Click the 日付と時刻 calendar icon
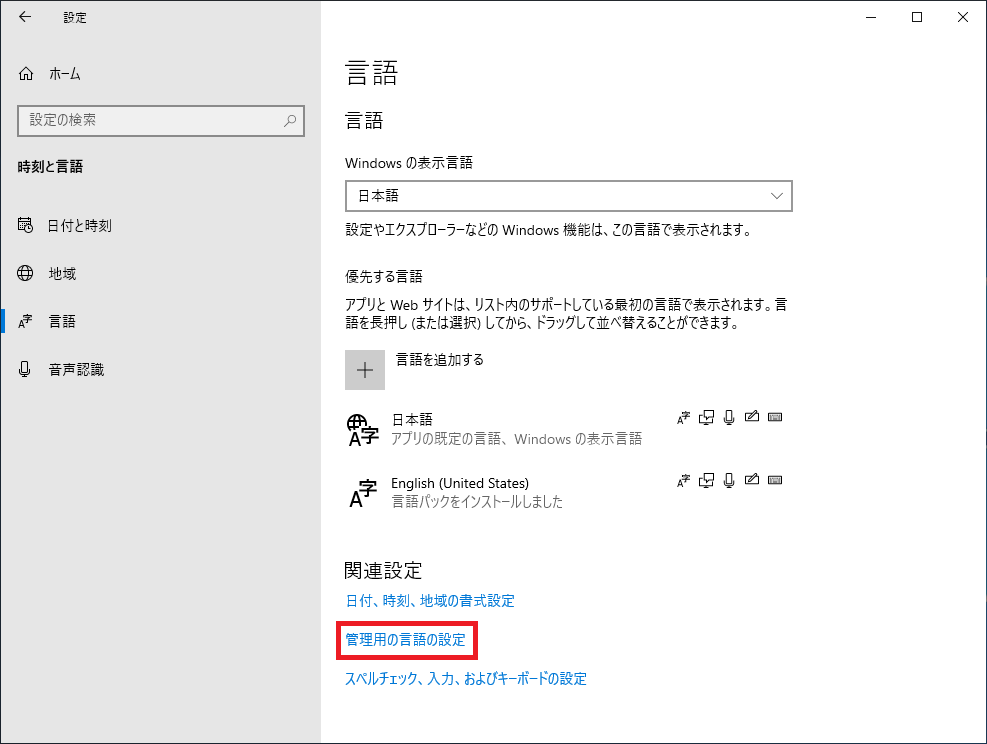Image resolution: width=987 pixels, height=744 pixels. coord(25,225)
